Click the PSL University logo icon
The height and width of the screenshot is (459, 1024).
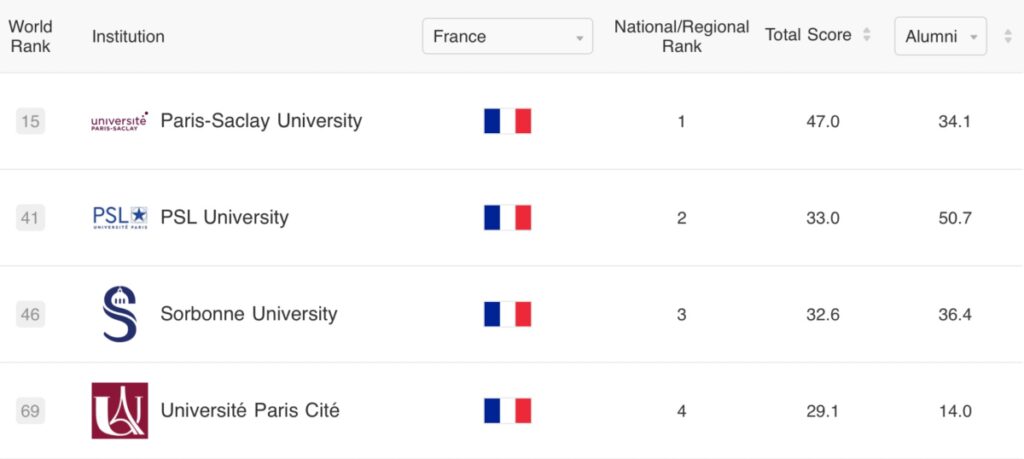120,217
